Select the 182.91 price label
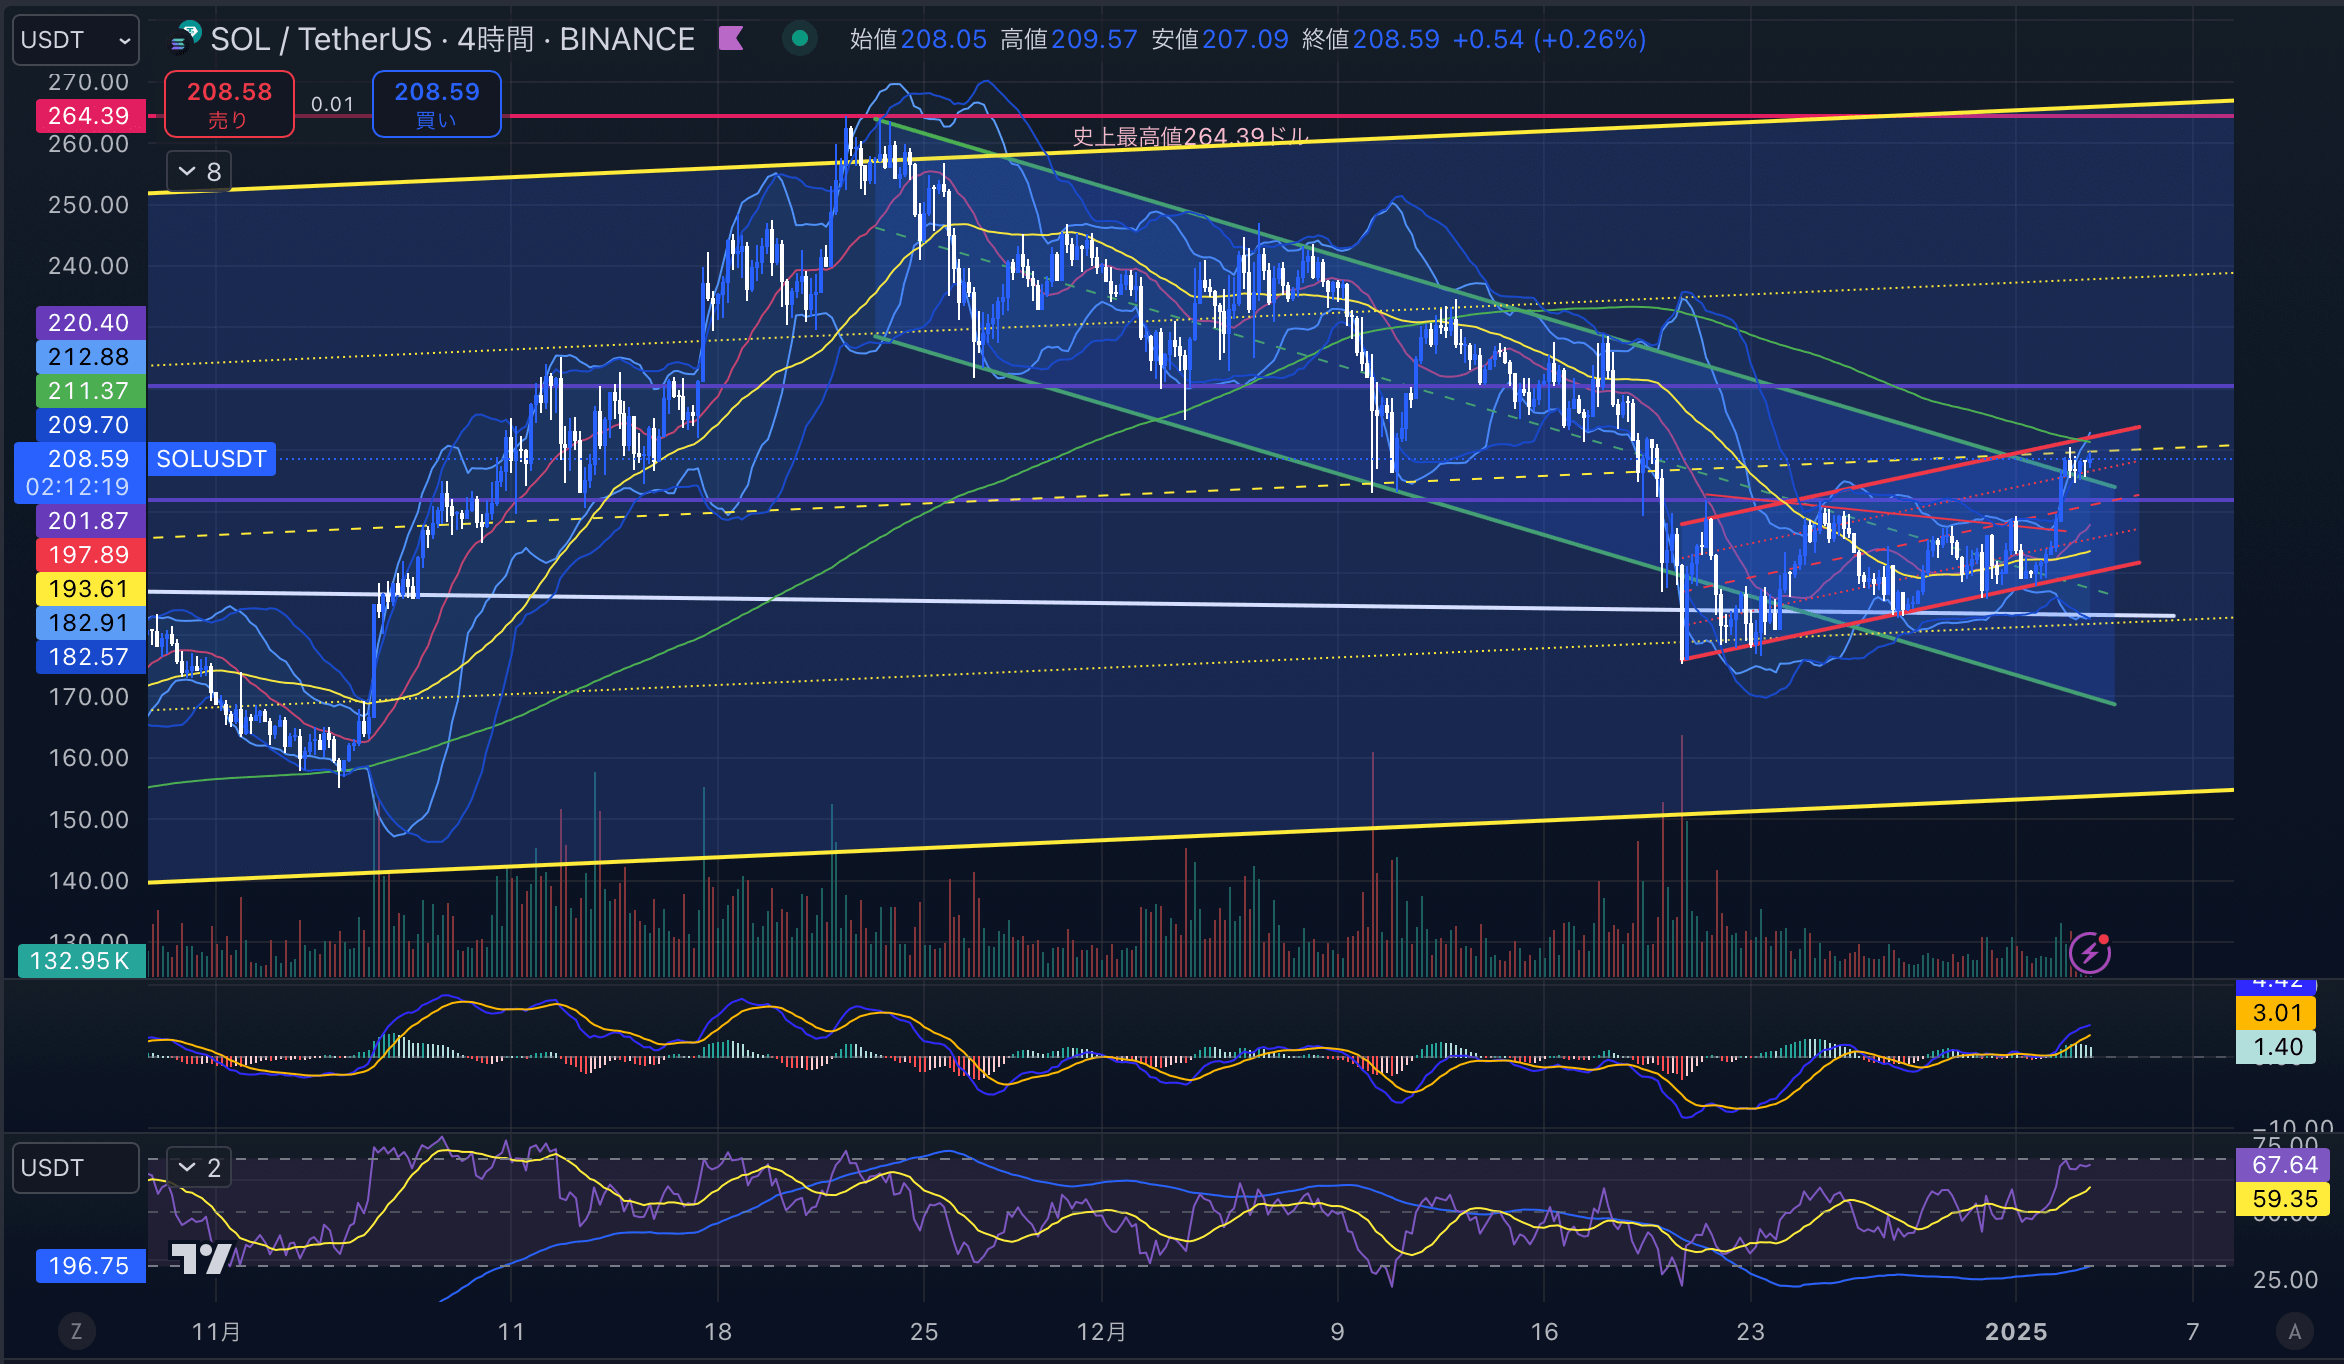 90,623
